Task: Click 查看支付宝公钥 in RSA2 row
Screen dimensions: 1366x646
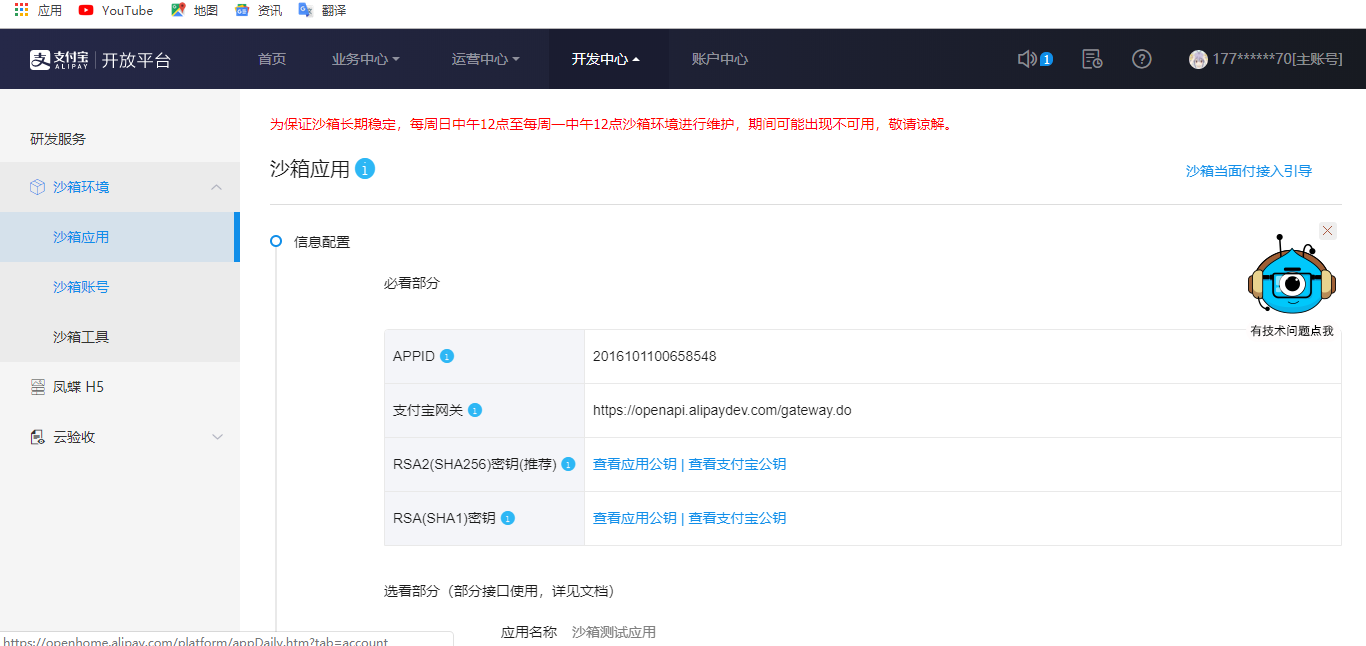Action: tap(737, 464)
